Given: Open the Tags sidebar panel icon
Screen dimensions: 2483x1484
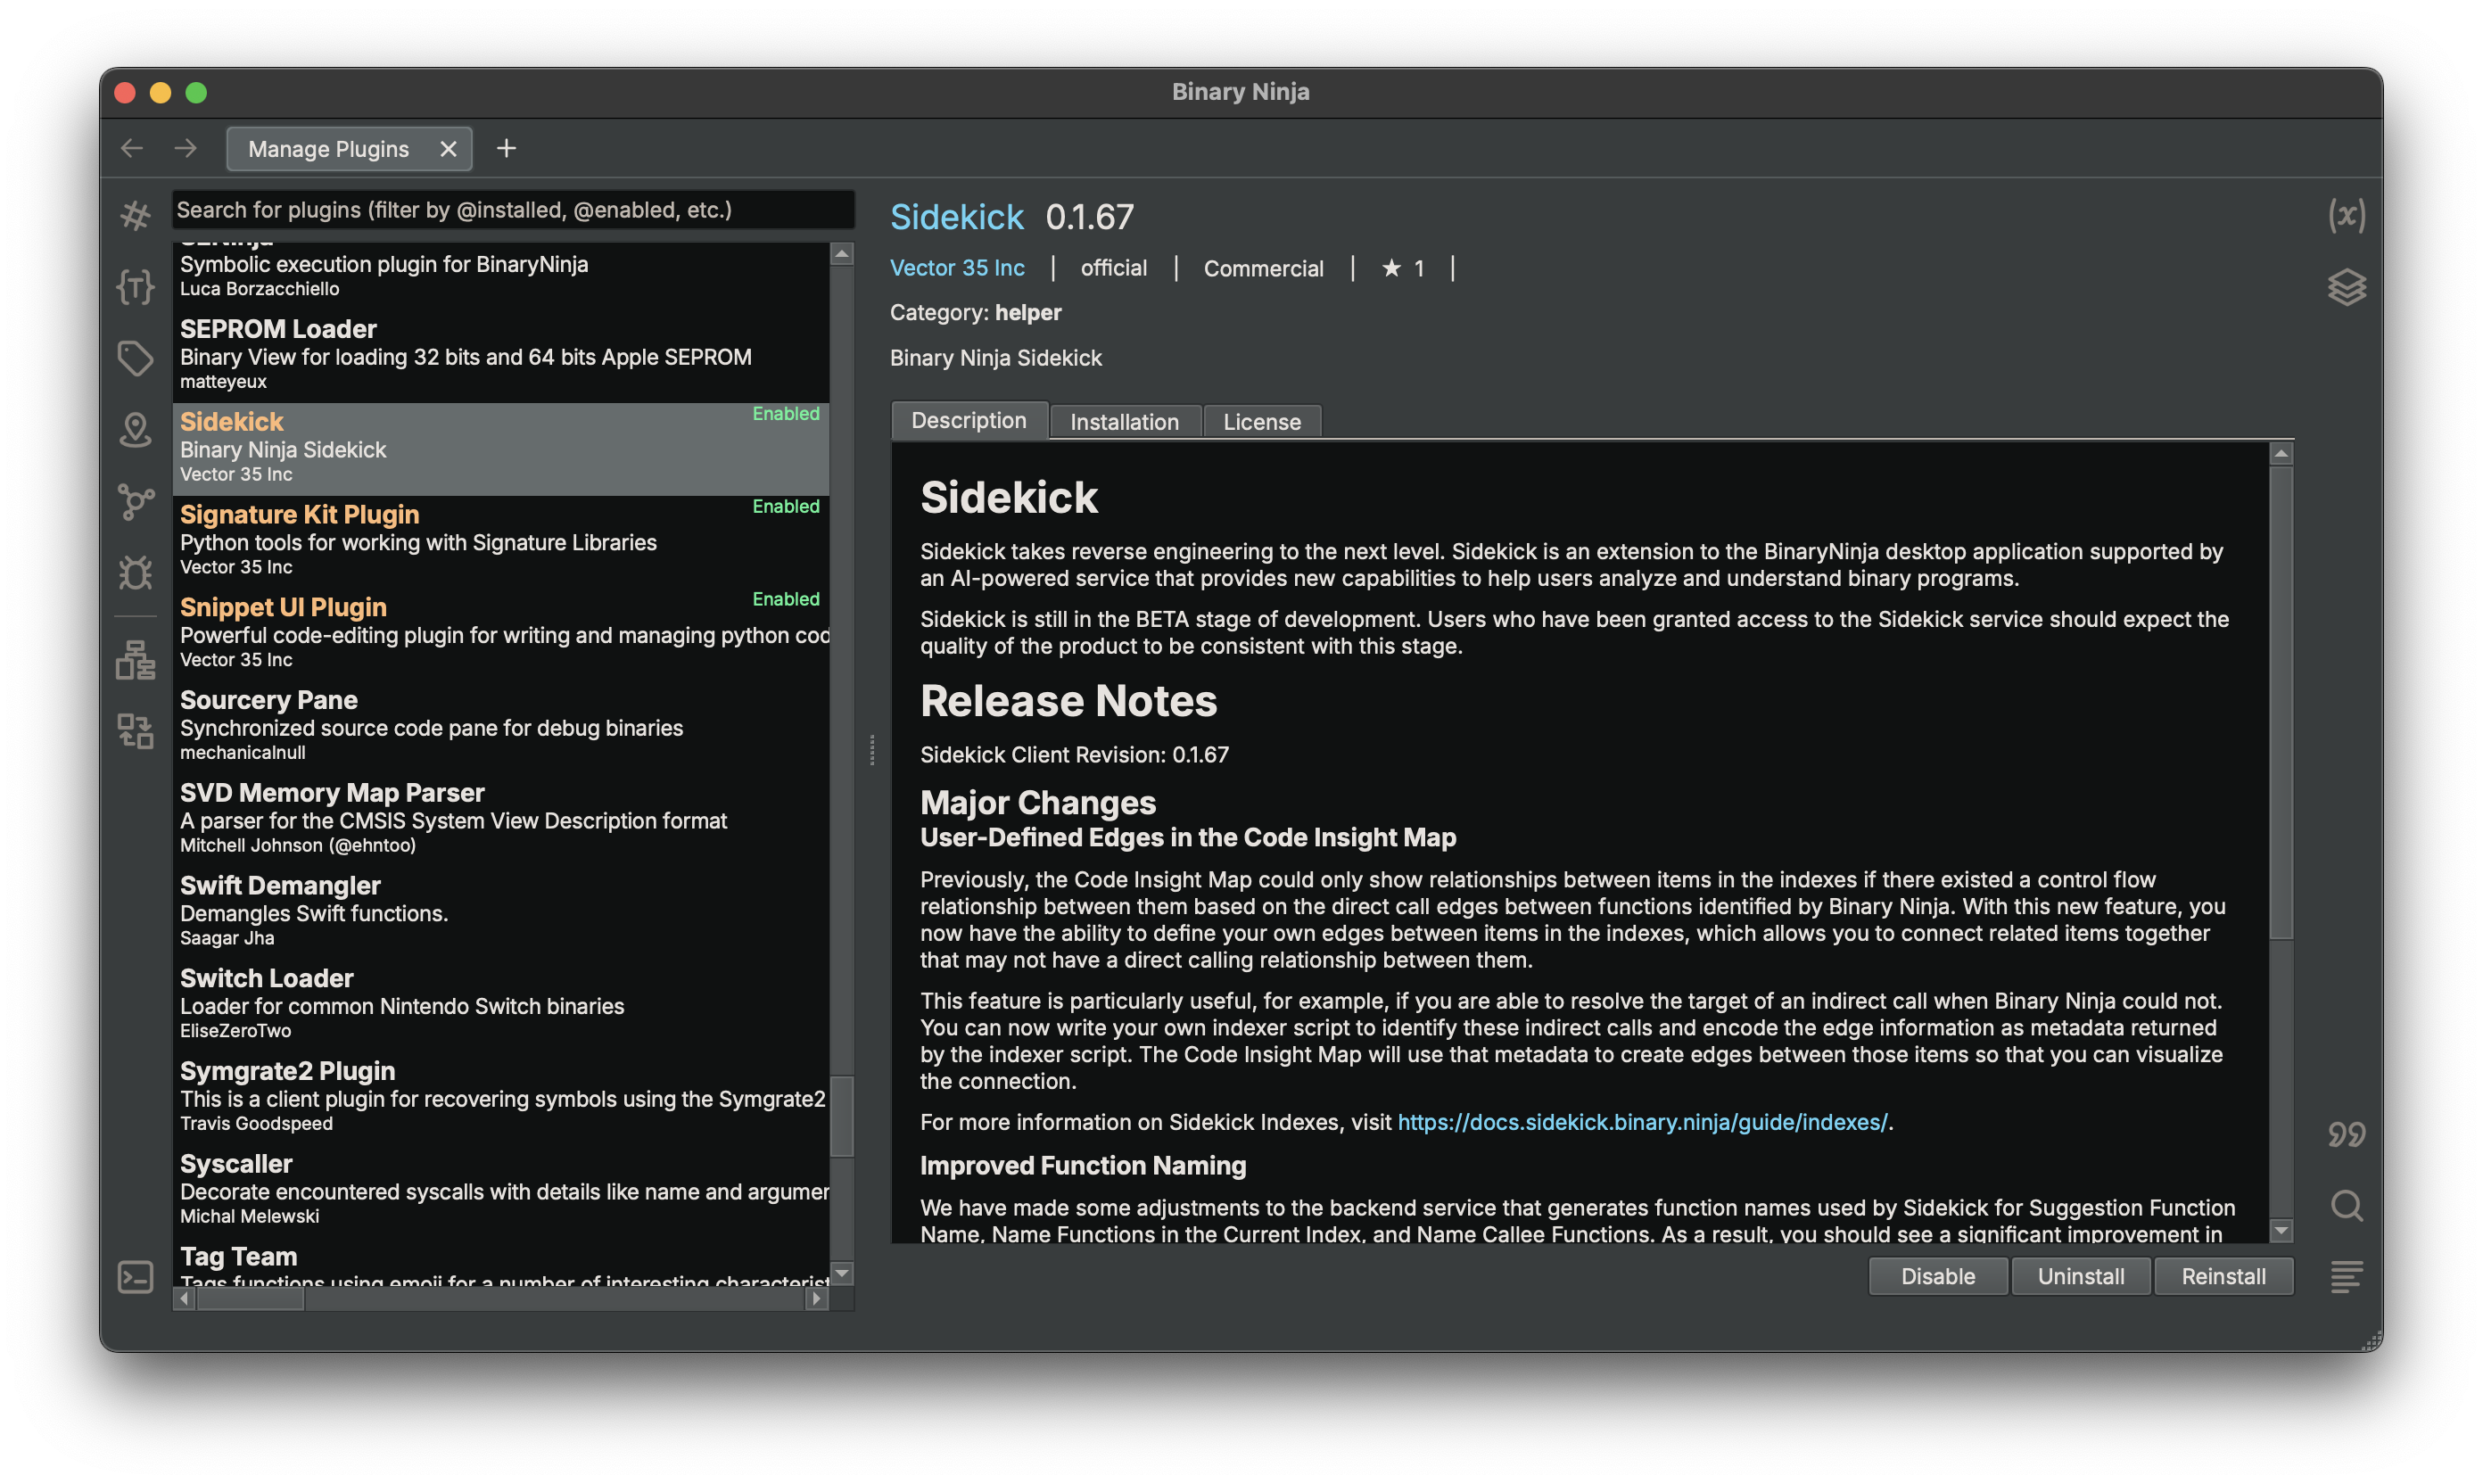Looking at the screenshot, I should [135, 358].
